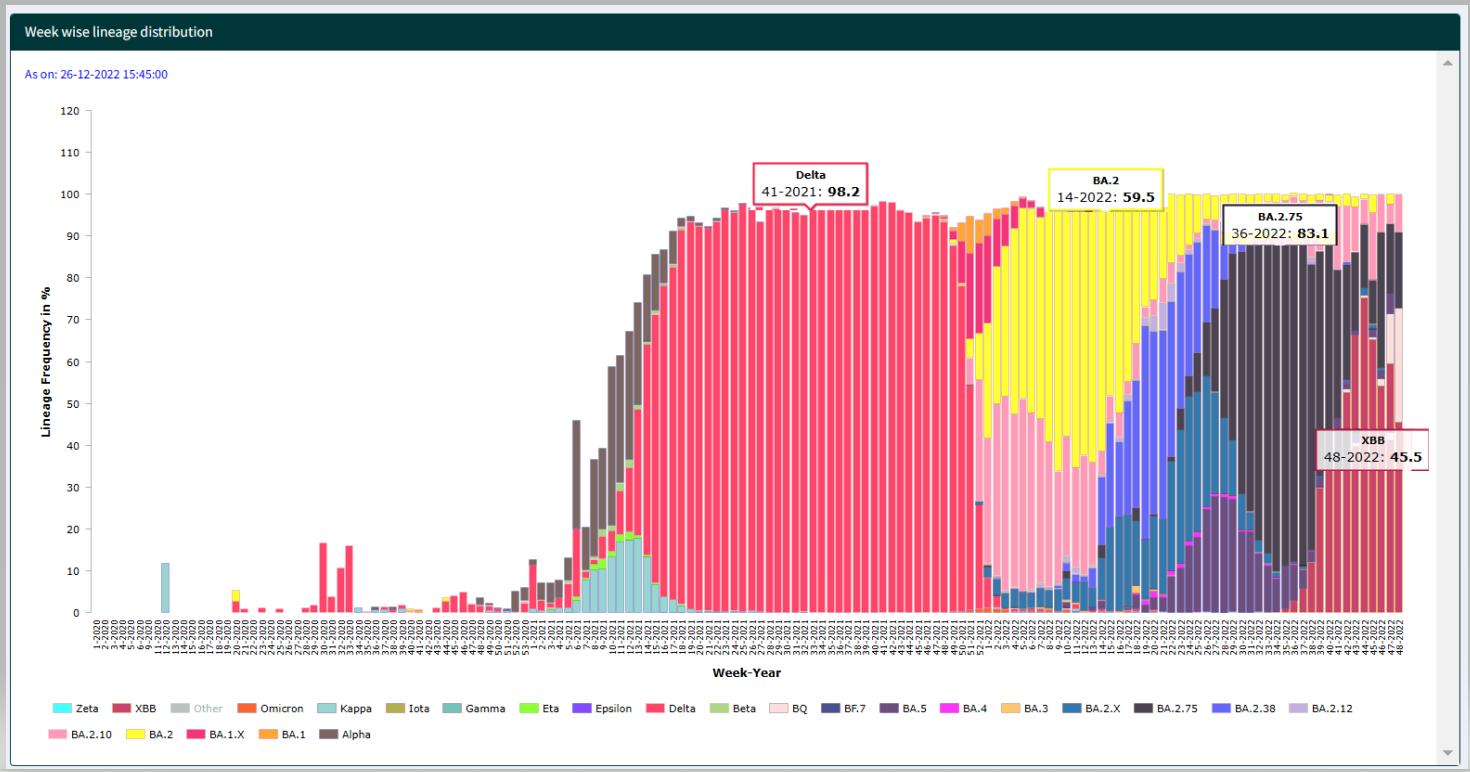Toggle the Omicron legend entry
Screen dimensions: 1470x772
coord(270,708)
